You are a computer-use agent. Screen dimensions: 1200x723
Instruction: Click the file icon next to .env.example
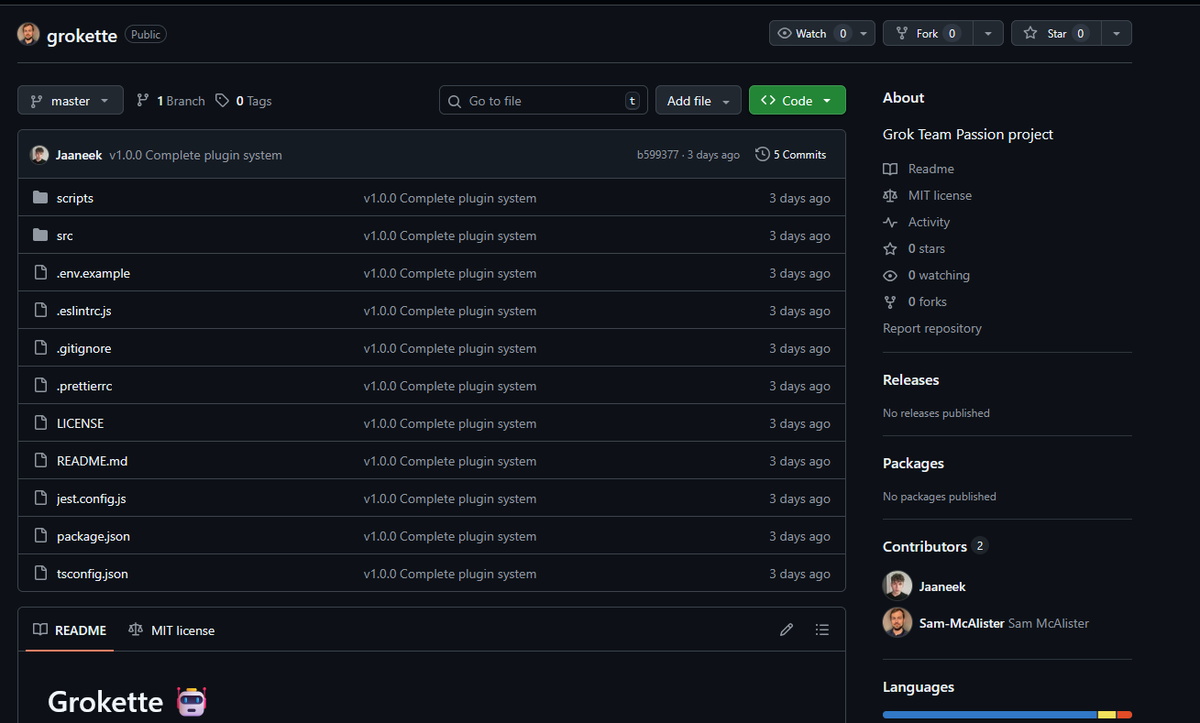(40, 273)
